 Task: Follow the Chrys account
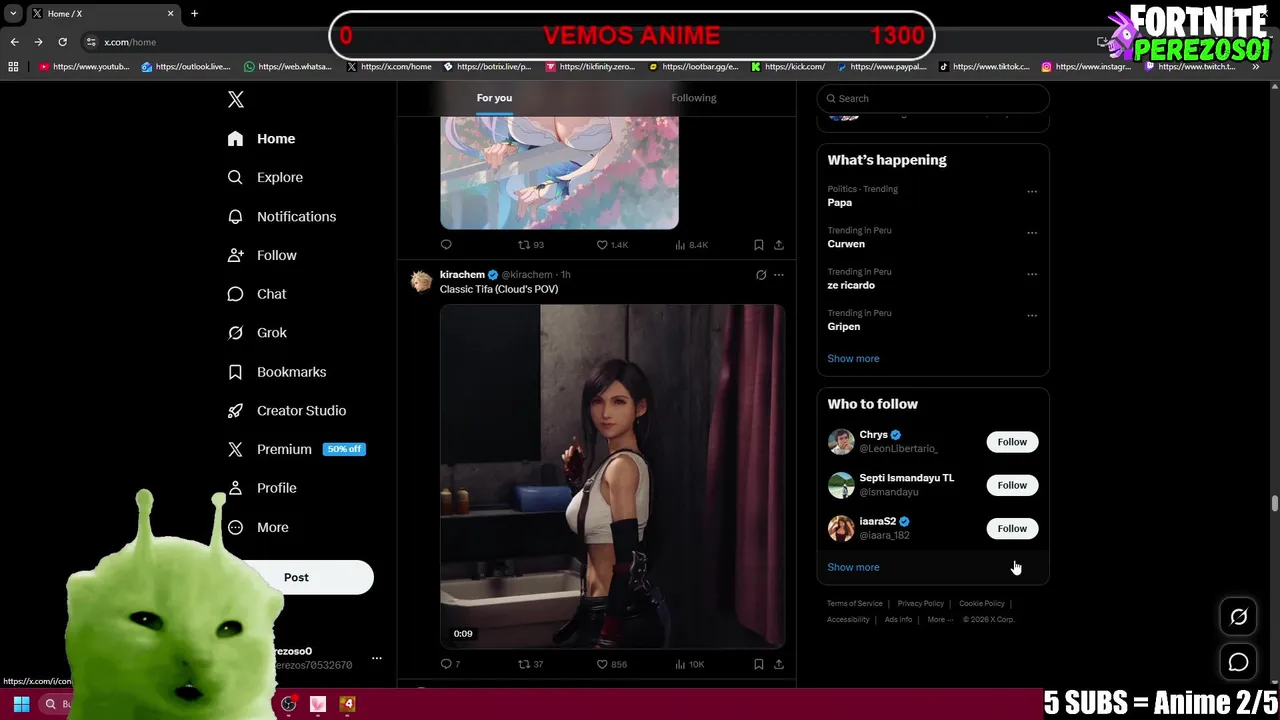(x=1012, y=442)
